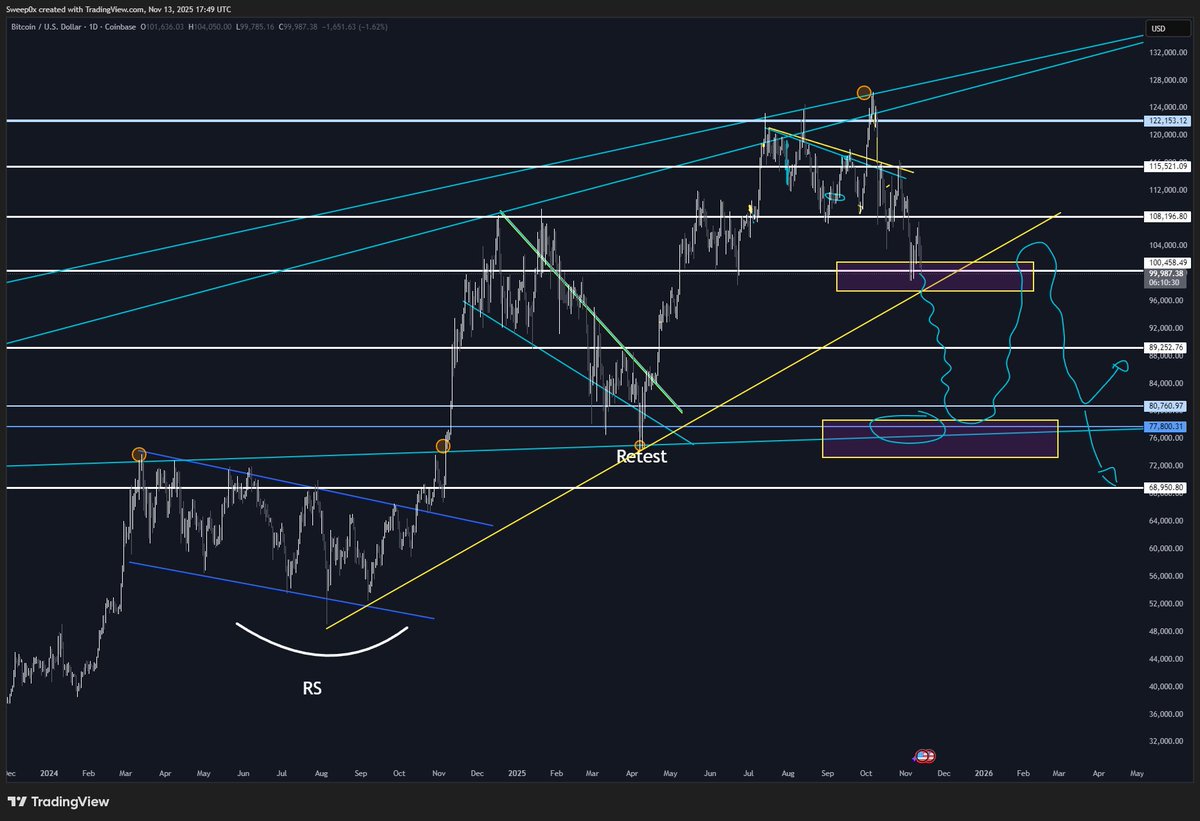
Task: Select the RS label under the white arc
Action: [x=312, y=688]
